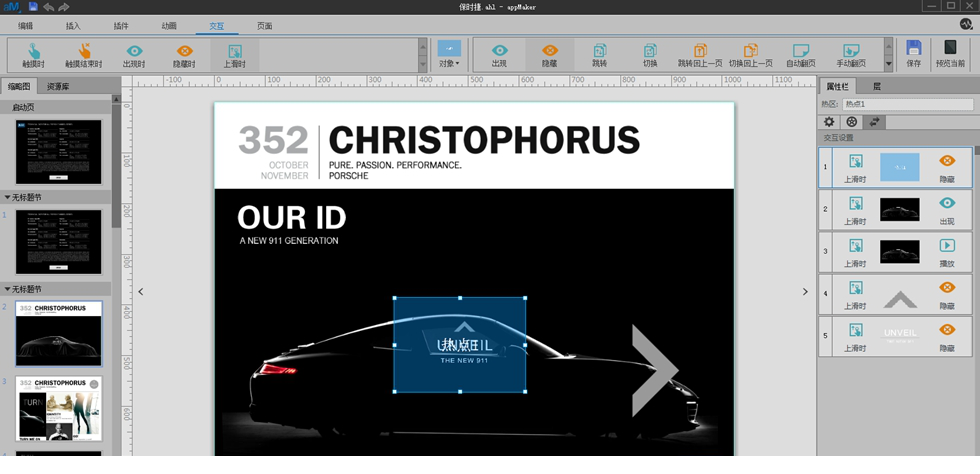The image size is (980, 474).
Task: Choose the 切换回上一页 action
Action: [750, 55]
